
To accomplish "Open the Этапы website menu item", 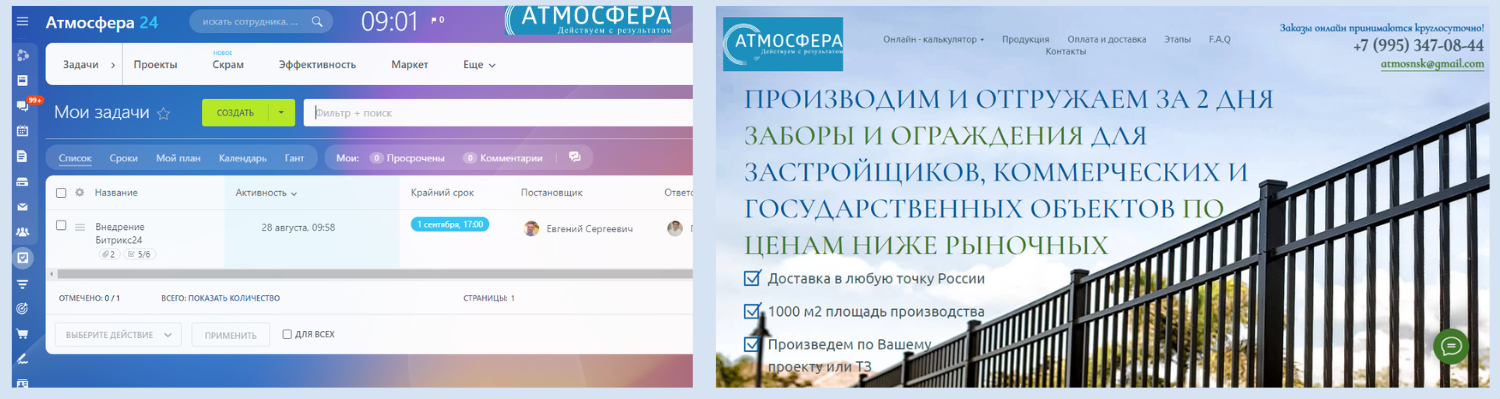I will point(1177,39).
